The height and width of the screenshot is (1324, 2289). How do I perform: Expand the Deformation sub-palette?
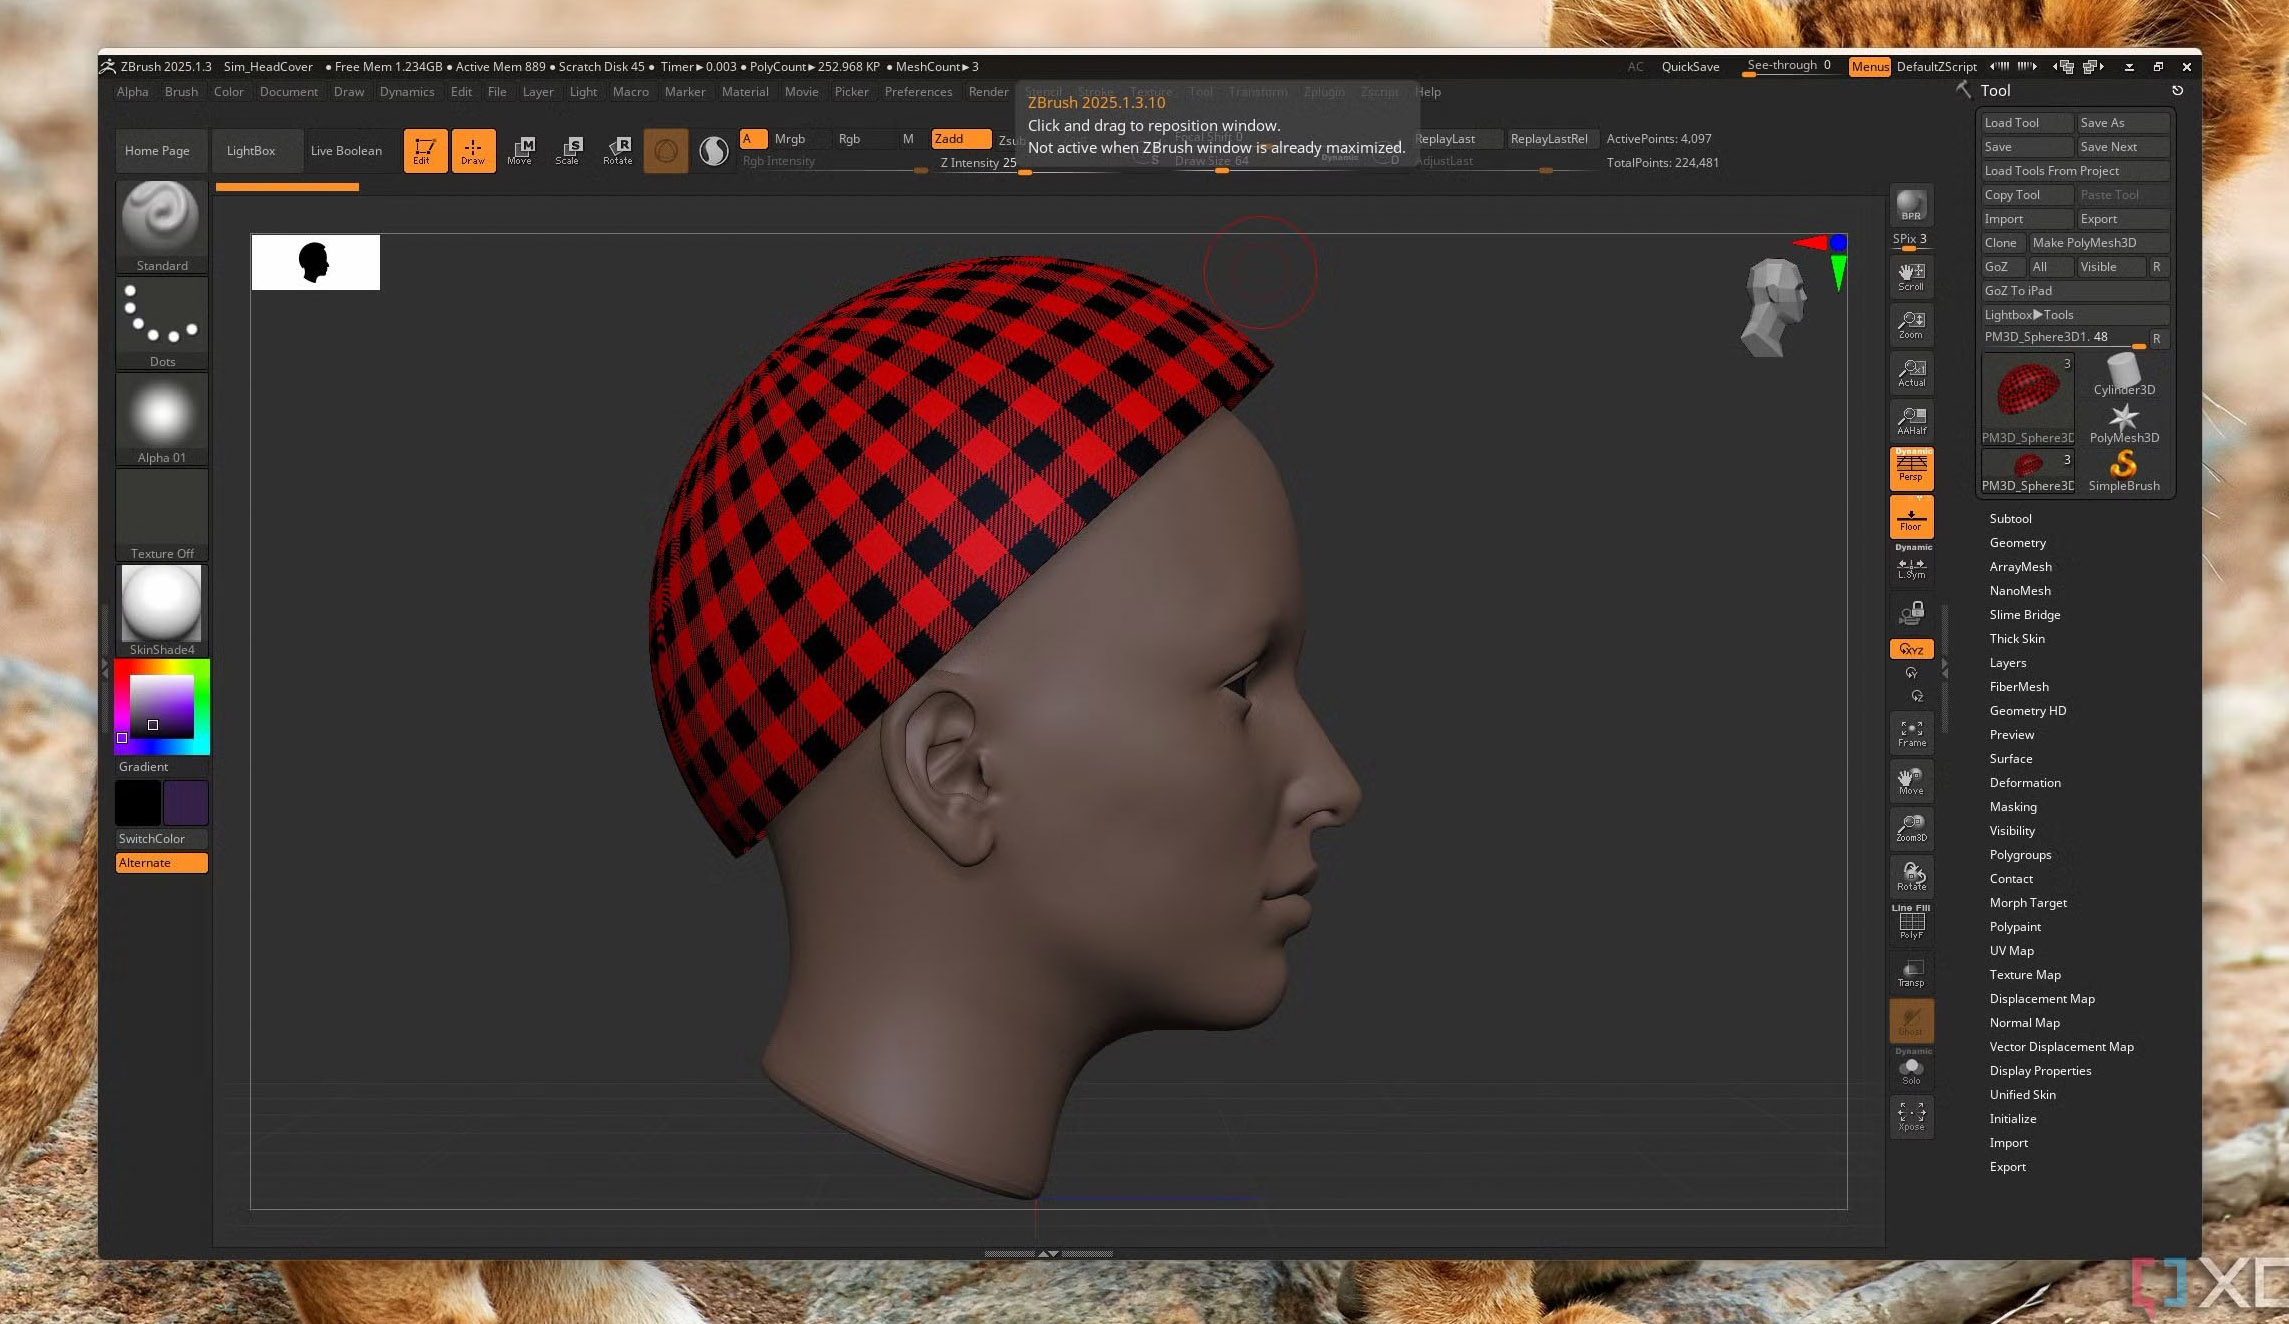pos(2024,783)
